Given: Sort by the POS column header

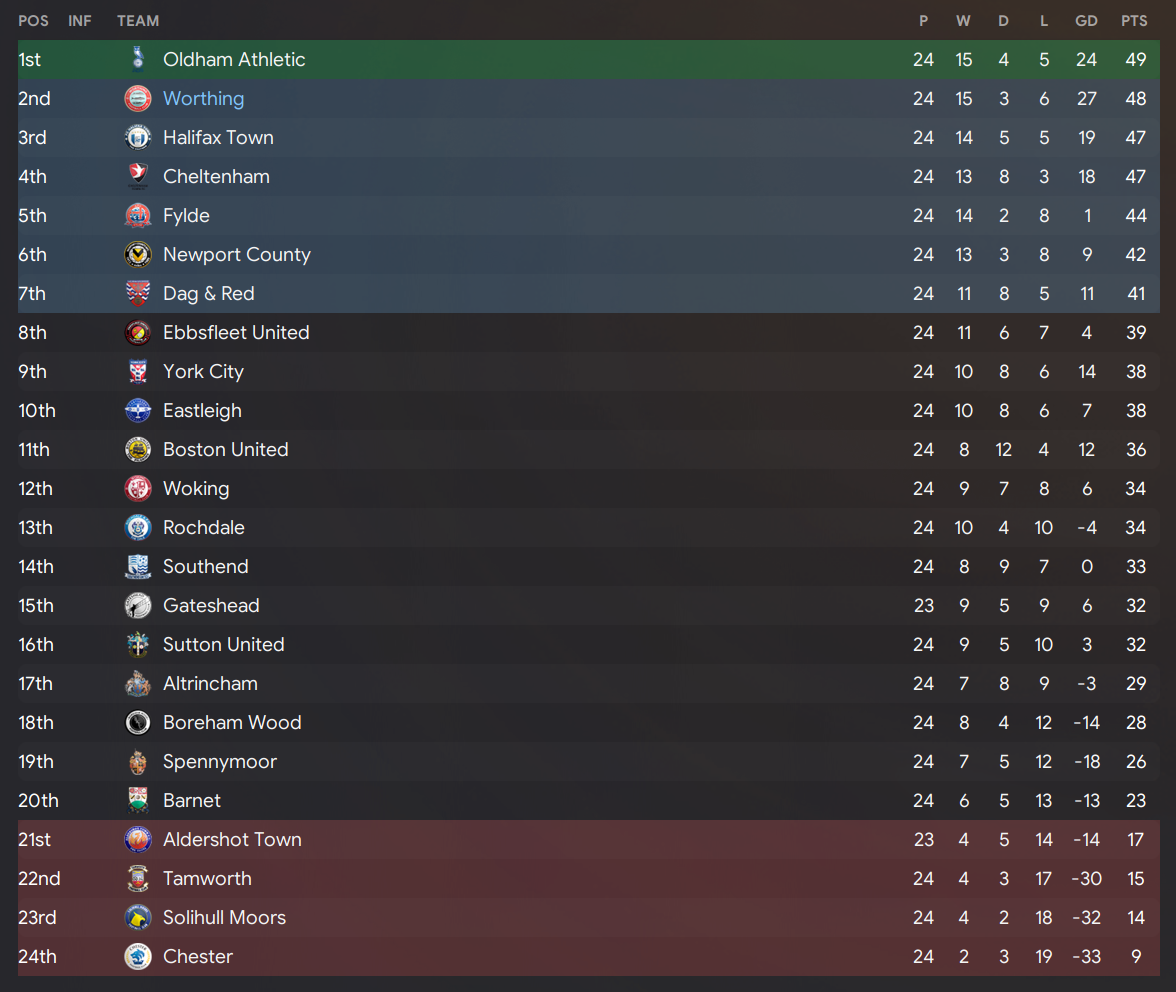Looking at the screenshot, I should pyautogui.click(x=33, y=21).
